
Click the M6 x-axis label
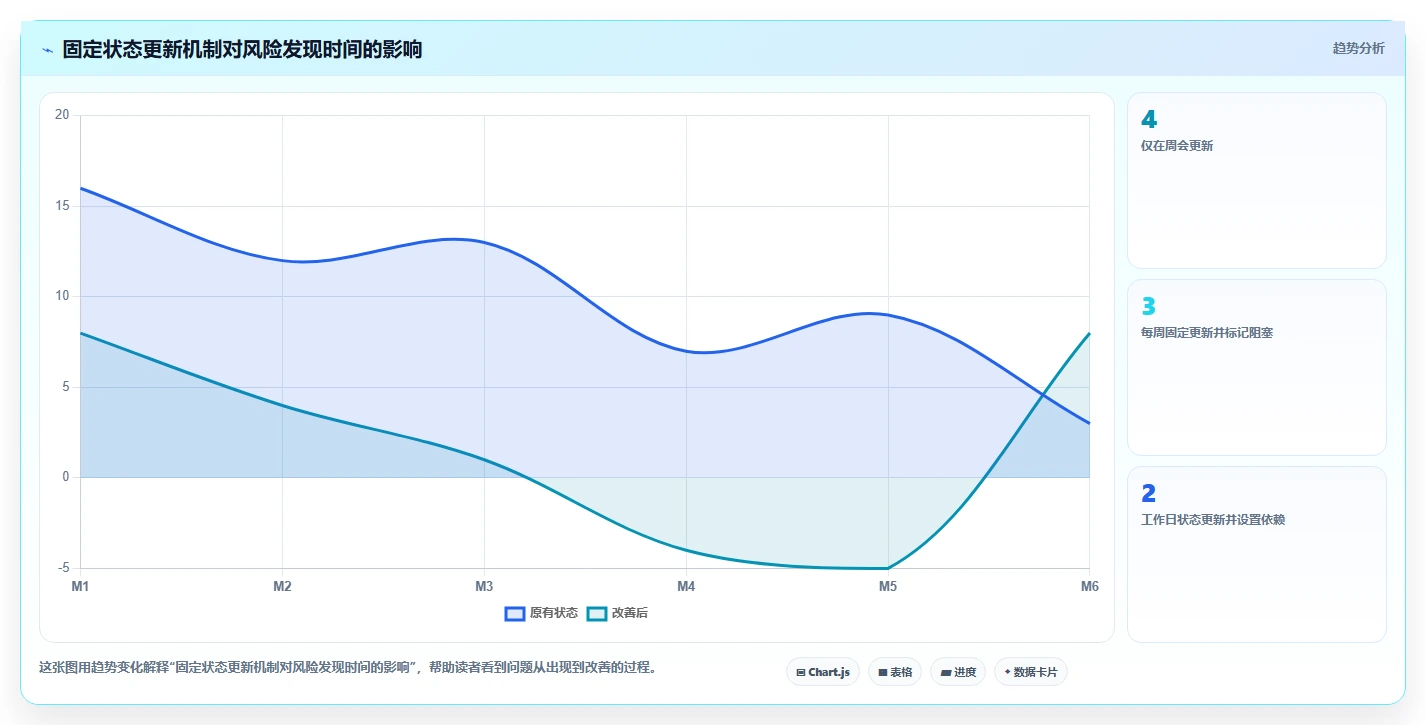1090,586
